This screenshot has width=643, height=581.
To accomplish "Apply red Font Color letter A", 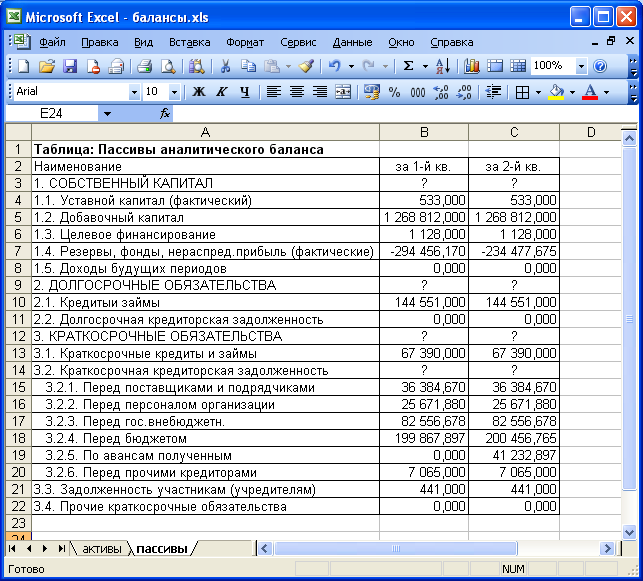I will [590, 92].
